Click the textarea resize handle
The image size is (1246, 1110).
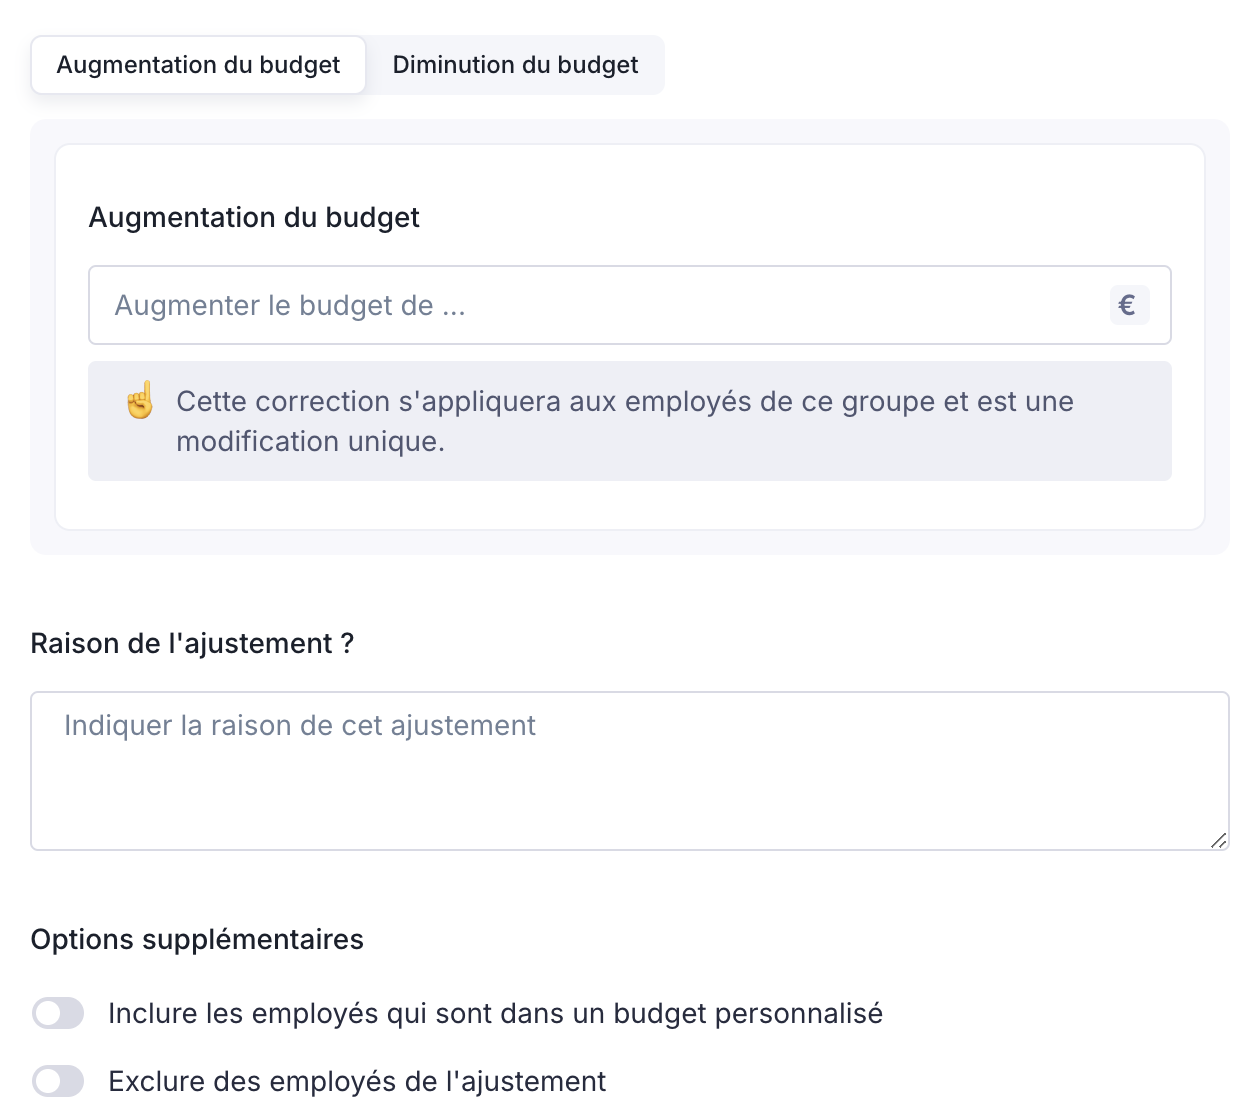pyautogui.click(x=1218, y=840)
